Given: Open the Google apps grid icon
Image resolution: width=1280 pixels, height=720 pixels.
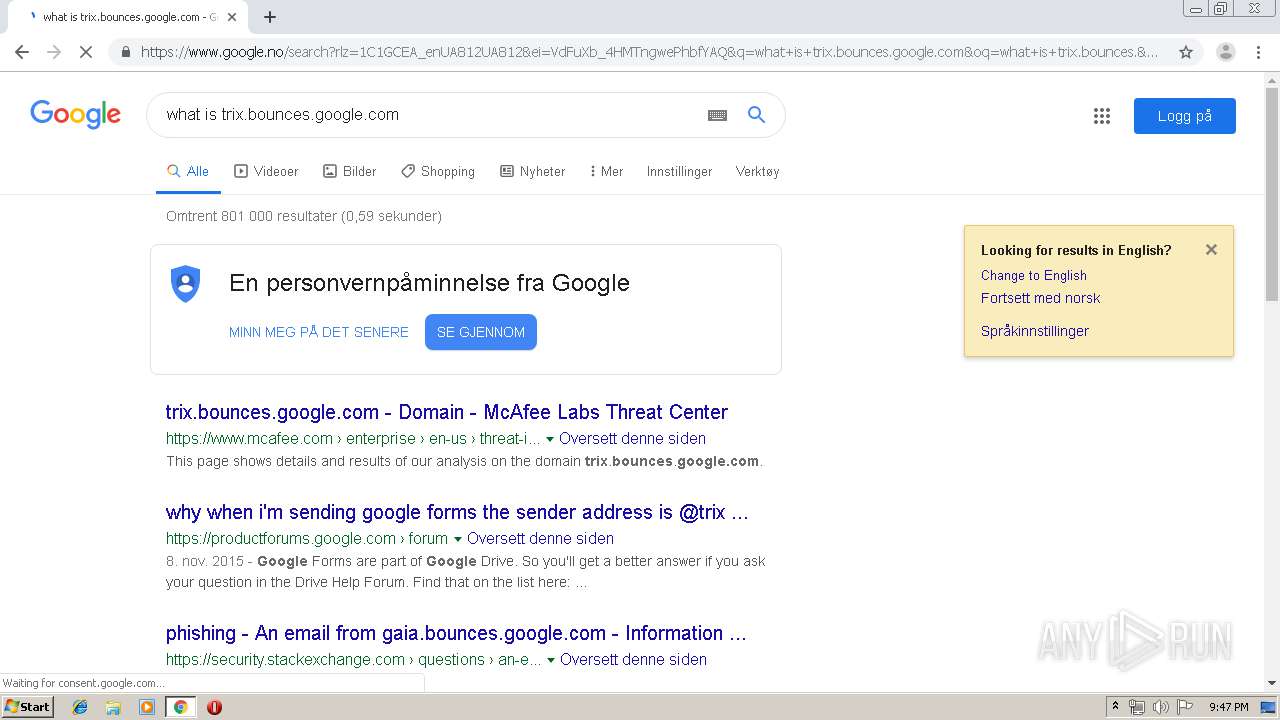Looking at the screenshot, I should pyautogui.click(x=1102, y=116).
